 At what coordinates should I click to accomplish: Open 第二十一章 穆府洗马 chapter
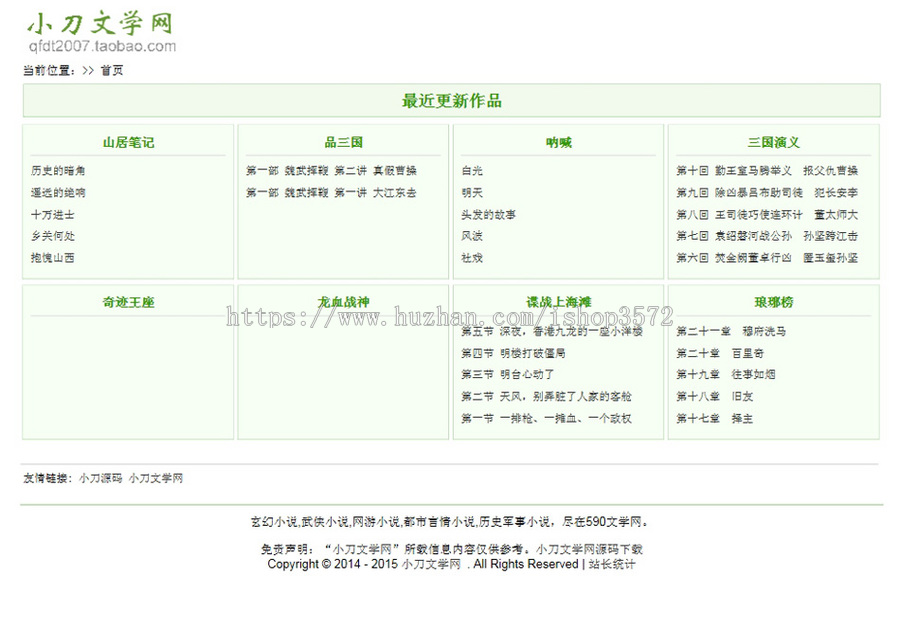coord(731,331)
